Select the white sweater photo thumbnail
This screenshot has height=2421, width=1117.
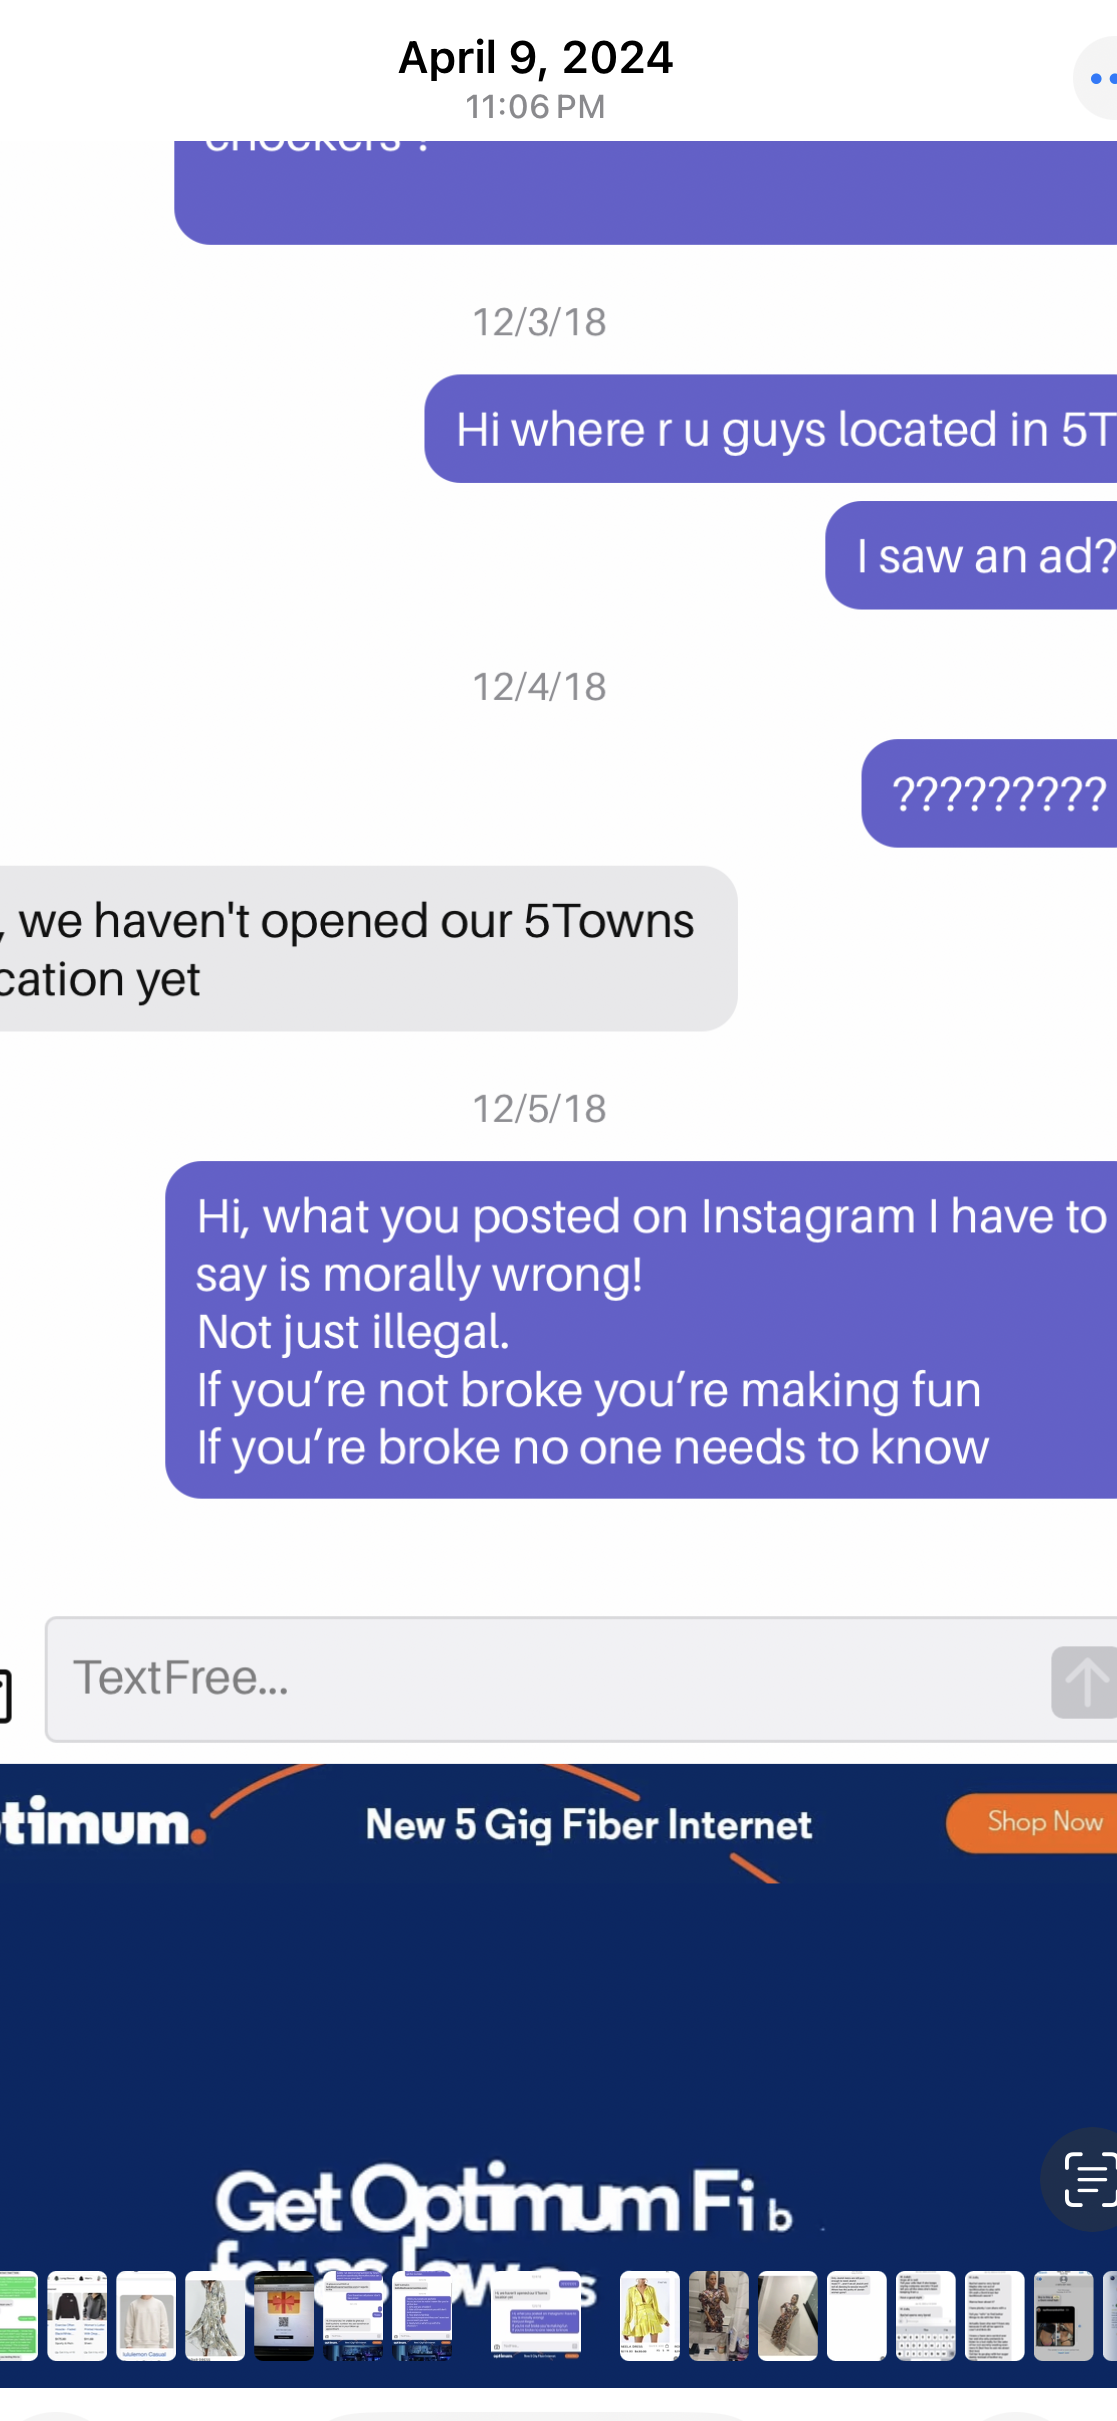(x=146, y=2316)
